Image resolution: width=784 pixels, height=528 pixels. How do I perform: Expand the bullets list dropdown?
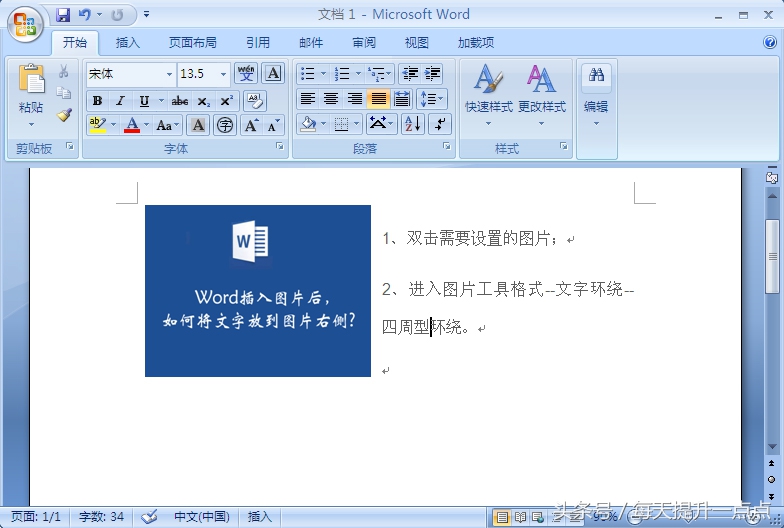[323, 74]
